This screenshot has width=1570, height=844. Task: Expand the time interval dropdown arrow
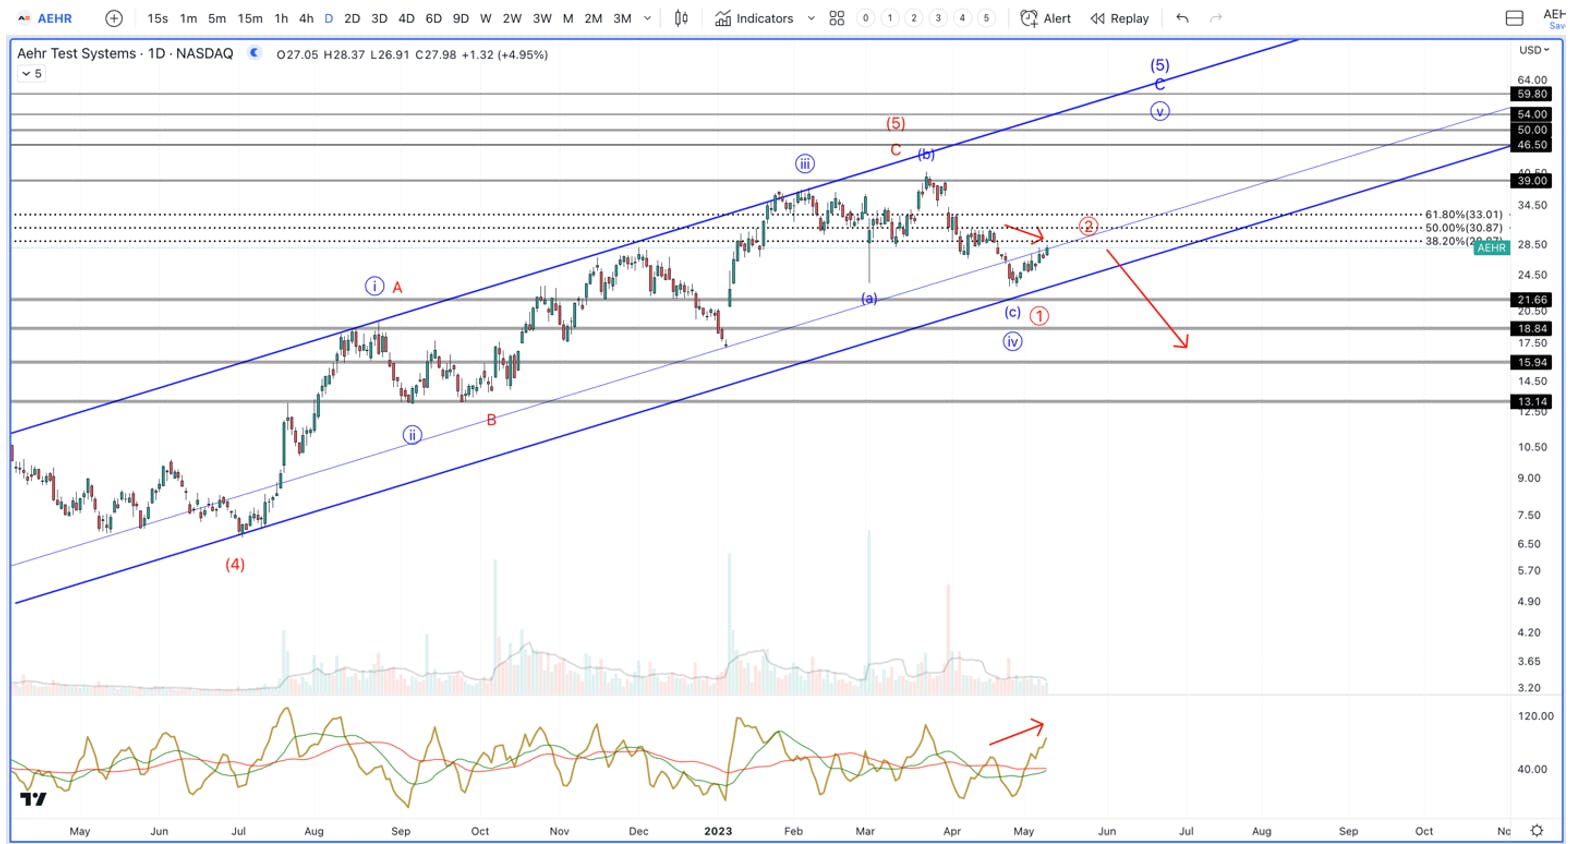[x=648, y=18]
